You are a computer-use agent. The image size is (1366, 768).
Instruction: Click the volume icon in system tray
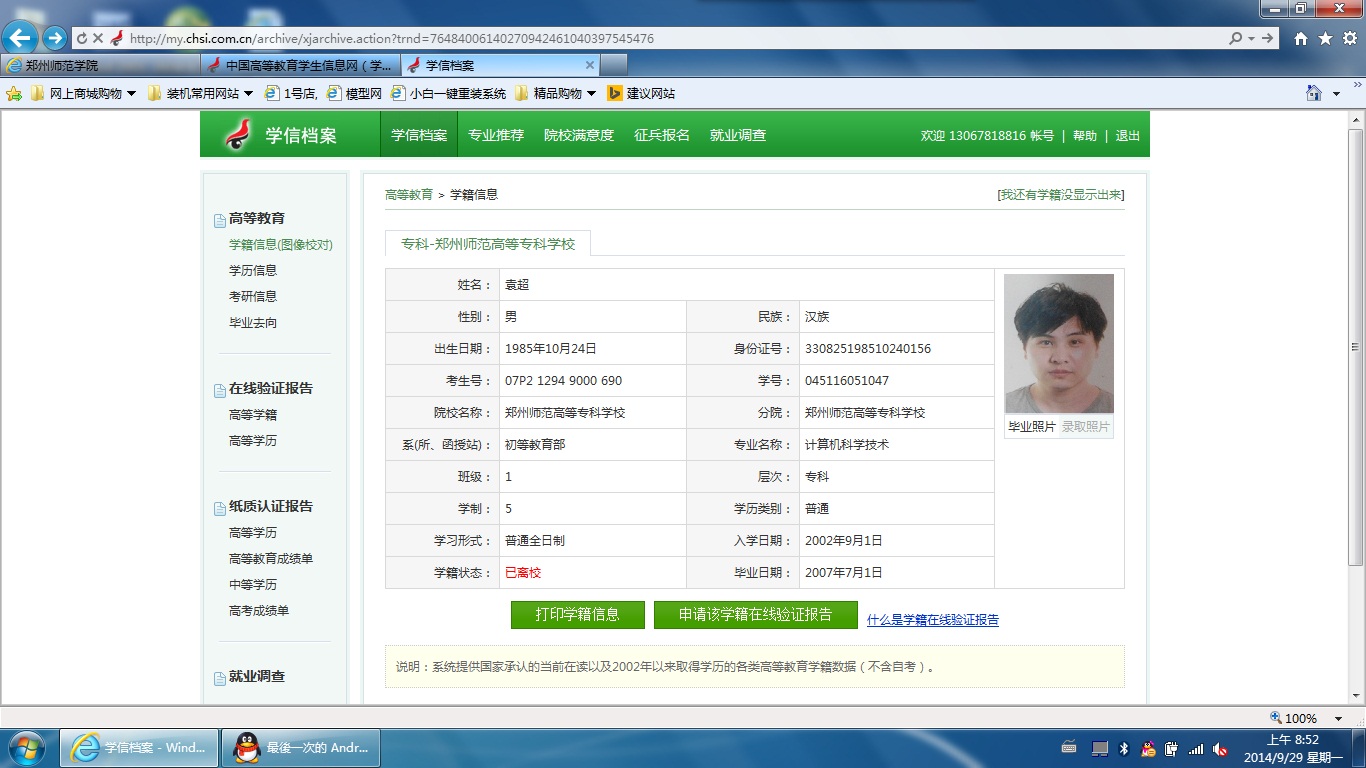coord(1220,748)
